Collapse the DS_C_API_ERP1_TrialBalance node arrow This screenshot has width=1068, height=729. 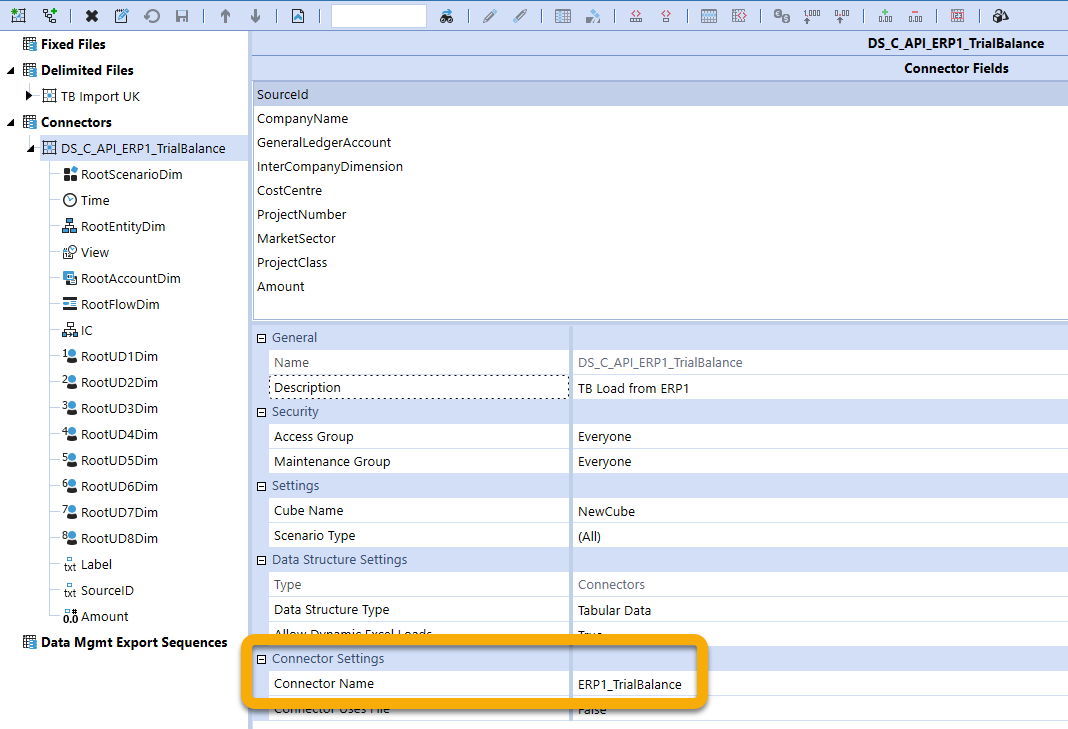tap(31, 149)
